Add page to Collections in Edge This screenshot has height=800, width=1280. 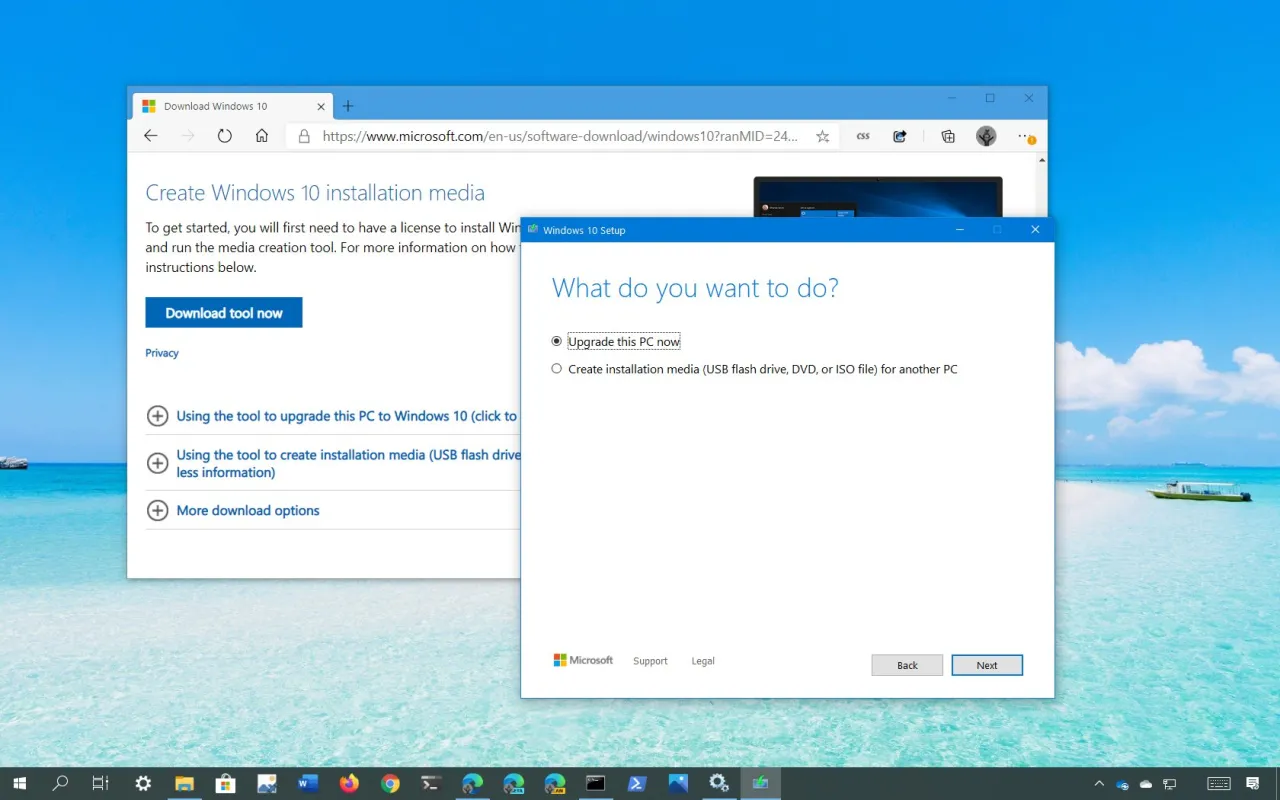pyautogui.click(x=947, y=136)
